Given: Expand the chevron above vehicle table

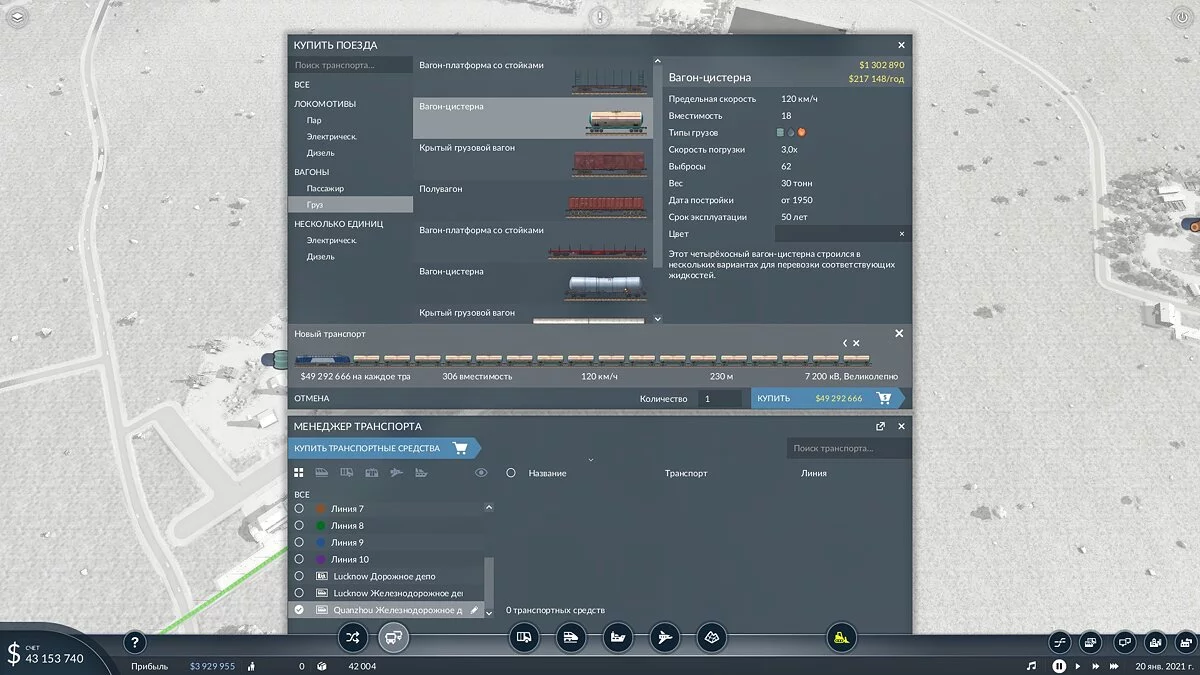Looking at the screenshot, I should [x=590, y=460].
